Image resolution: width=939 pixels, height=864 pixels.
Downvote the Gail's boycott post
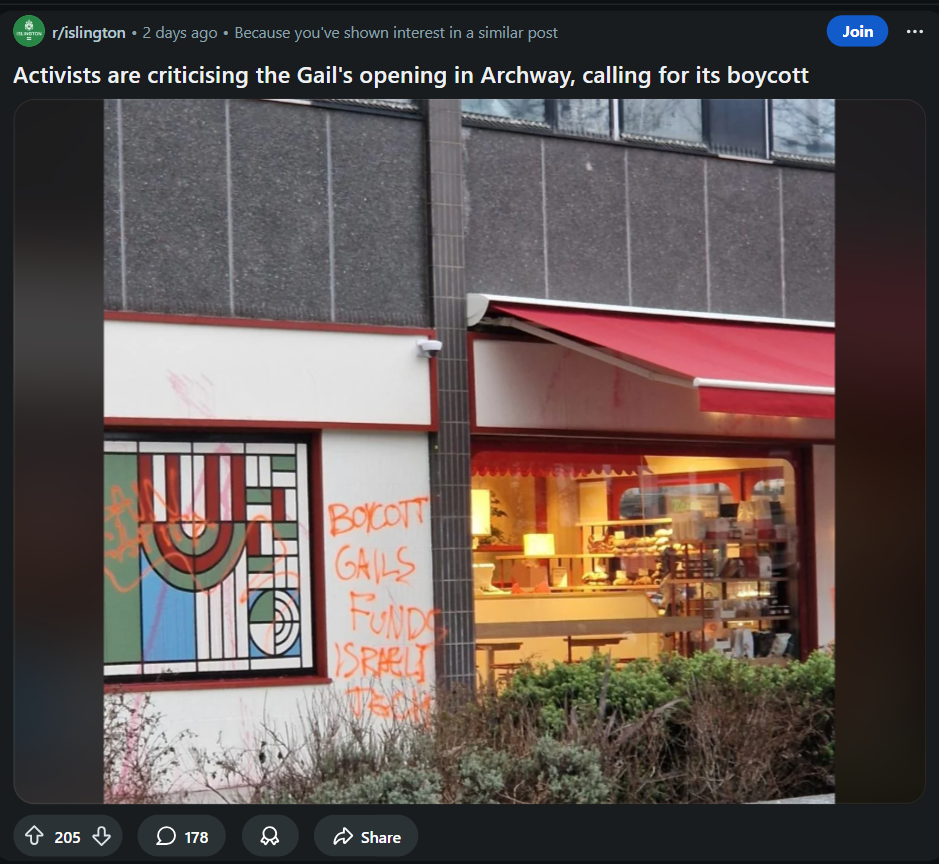pos(102,836)
